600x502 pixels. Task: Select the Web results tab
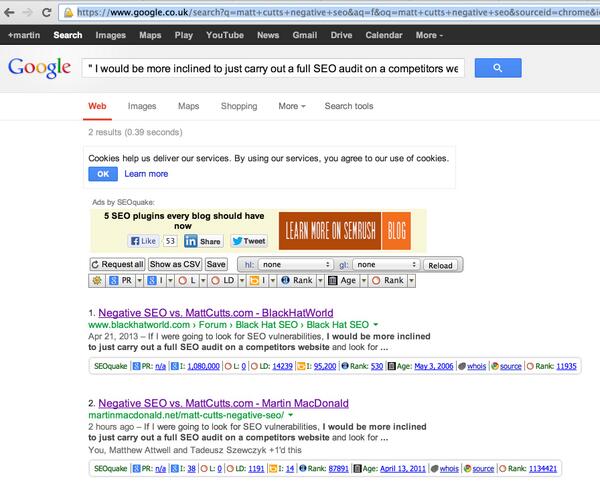97,106
